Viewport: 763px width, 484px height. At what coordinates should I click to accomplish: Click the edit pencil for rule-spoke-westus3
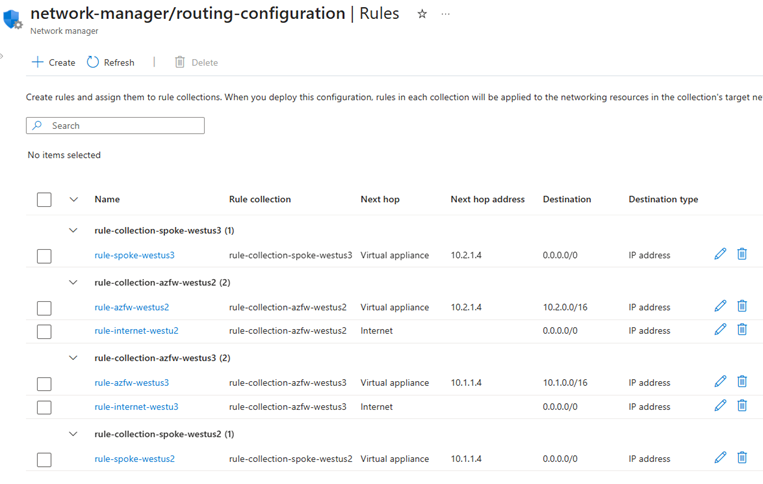point(720,255)
